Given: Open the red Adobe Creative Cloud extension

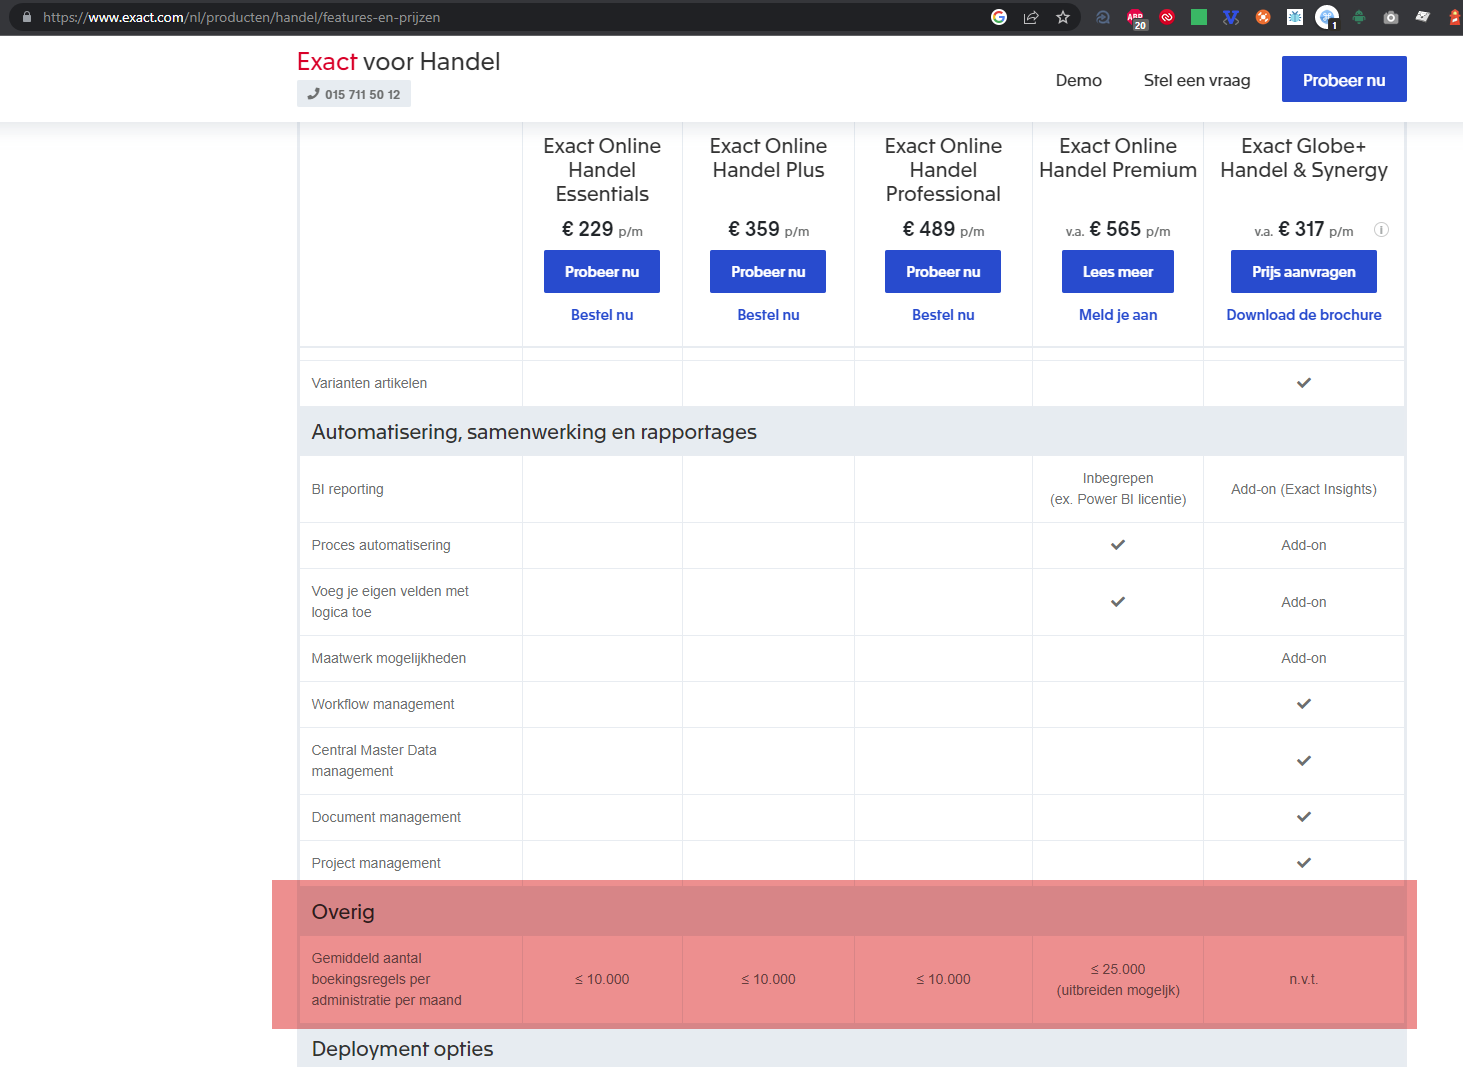Looking at the screenshot, I should [1167, 17].
